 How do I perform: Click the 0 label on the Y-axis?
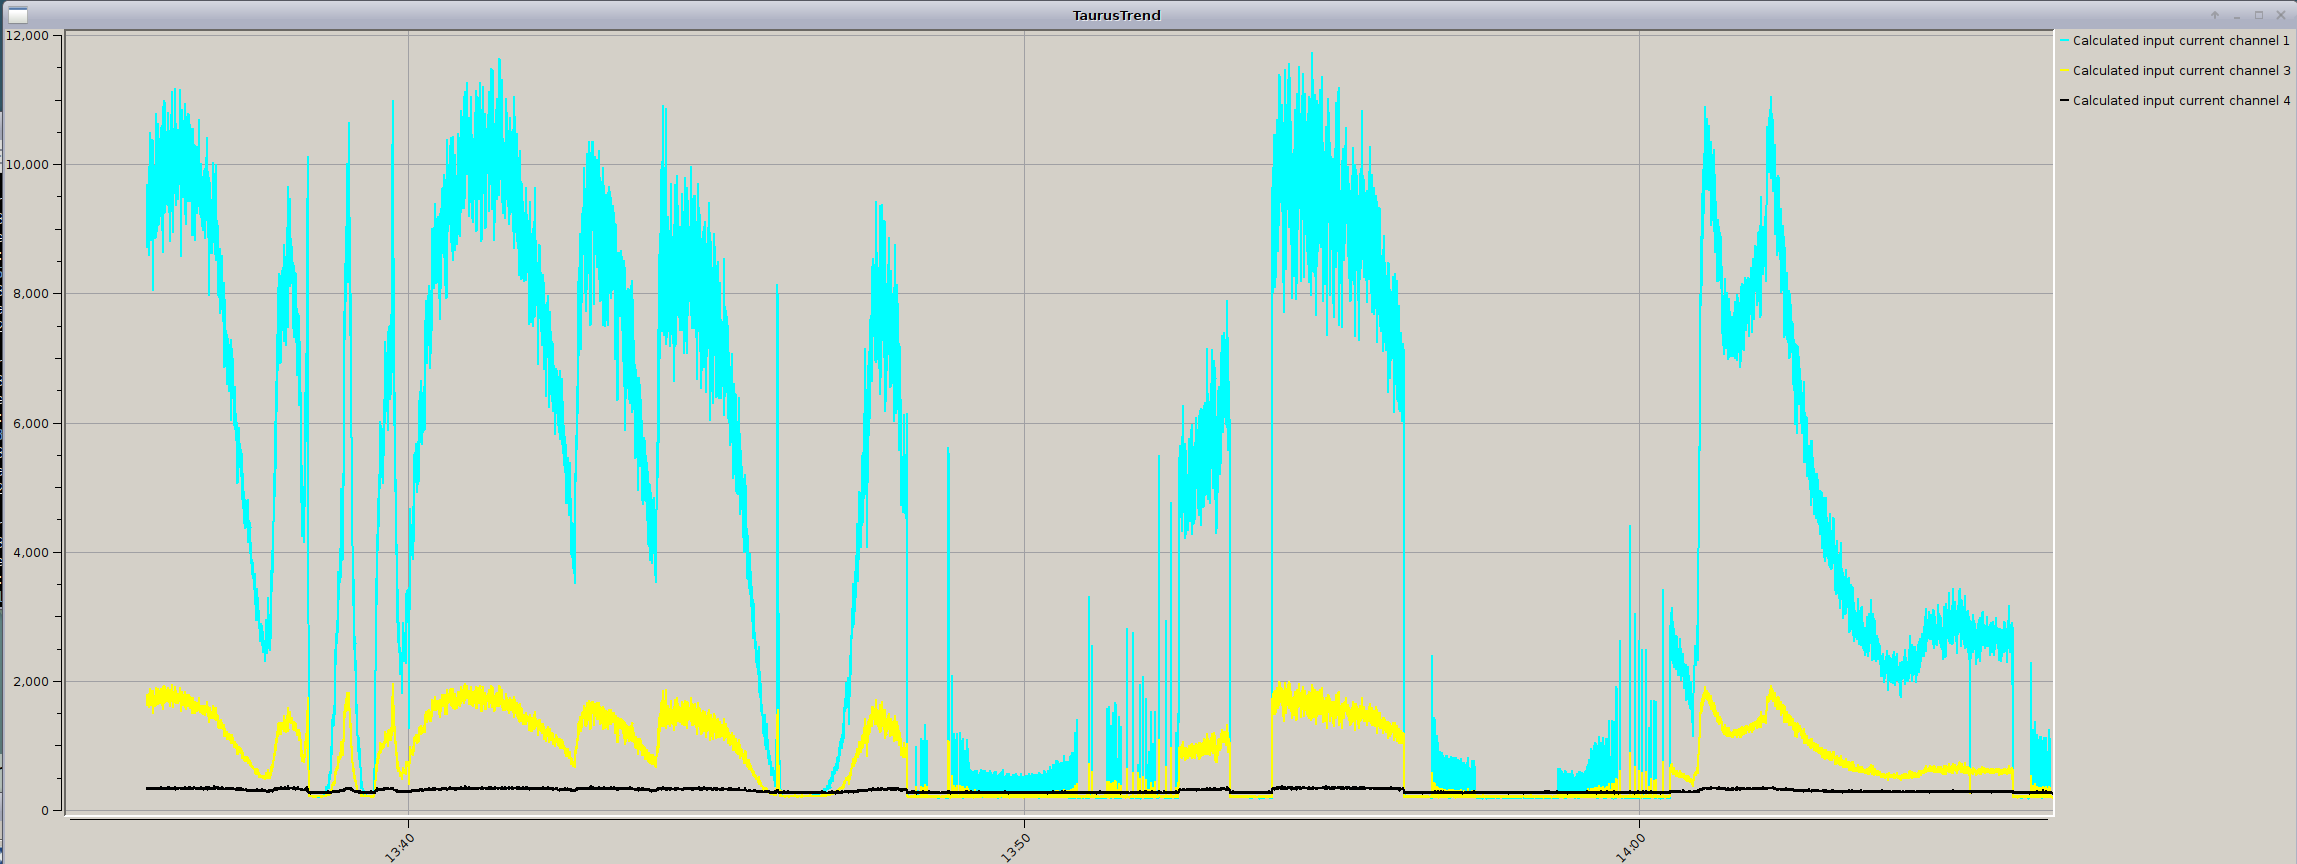coord(45,811)
